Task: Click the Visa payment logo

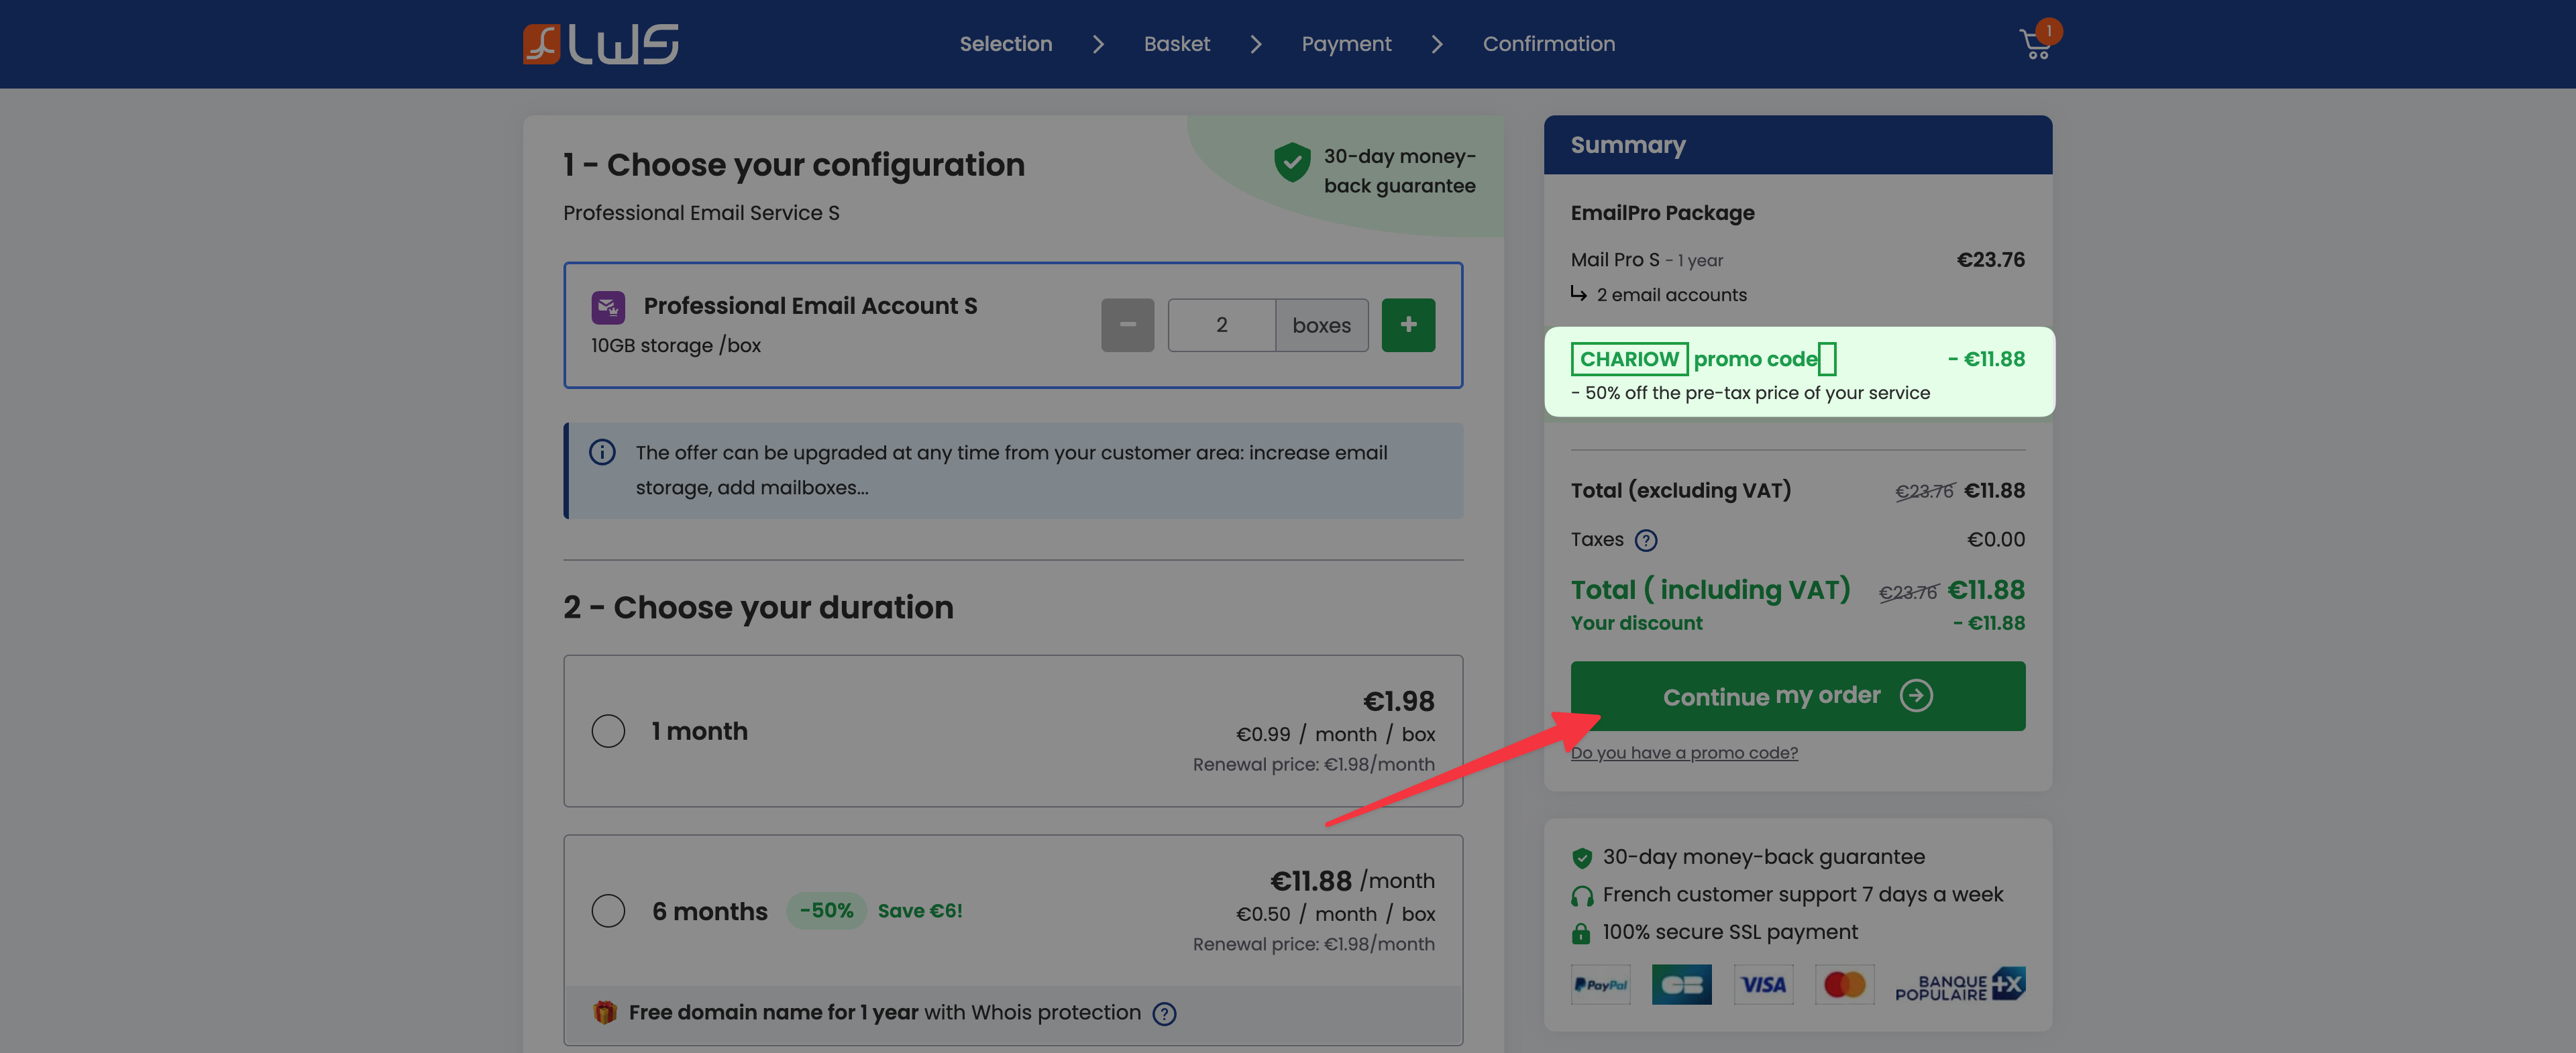Action: coord(1763,985)
